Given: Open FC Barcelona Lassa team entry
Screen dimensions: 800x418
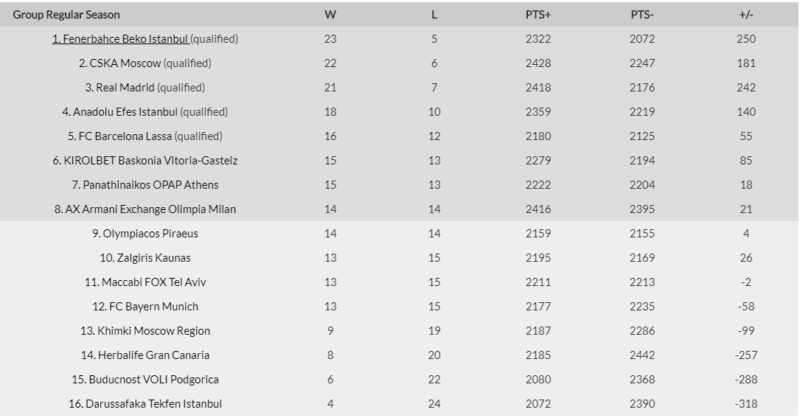Looking at the screenshot, I should pyautogui.click(x=124, y=136).
